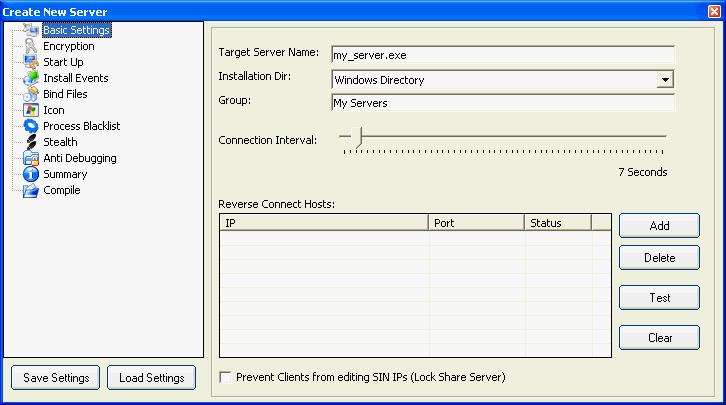
Task: Enable Prevent Clients from editing SIN IPs
Action: (225, 377)
